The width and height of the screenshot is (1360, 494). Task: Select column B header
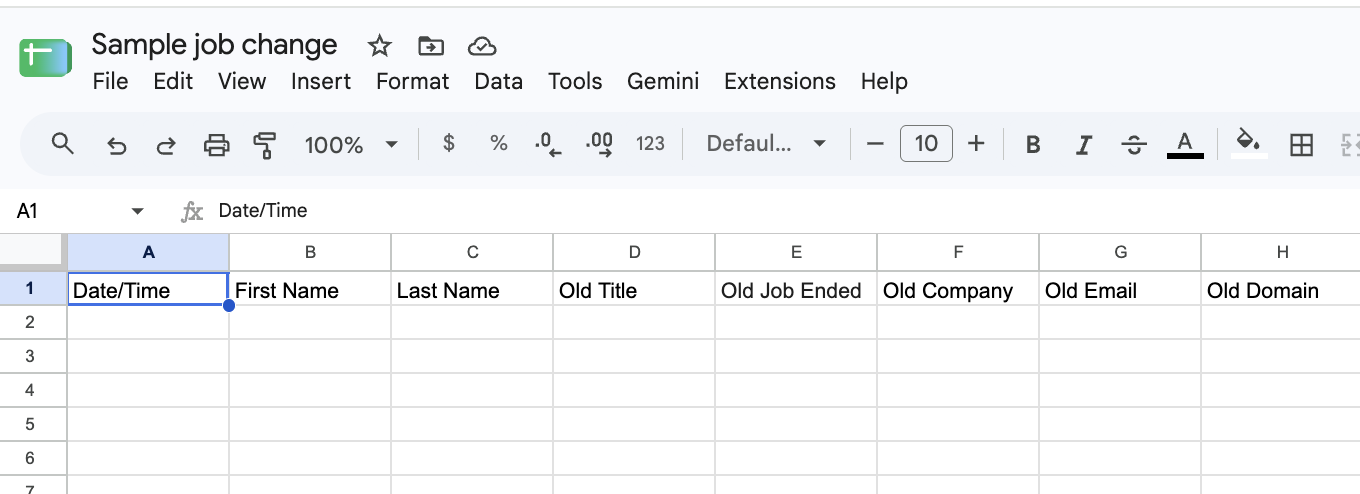[x=310, y=252]
